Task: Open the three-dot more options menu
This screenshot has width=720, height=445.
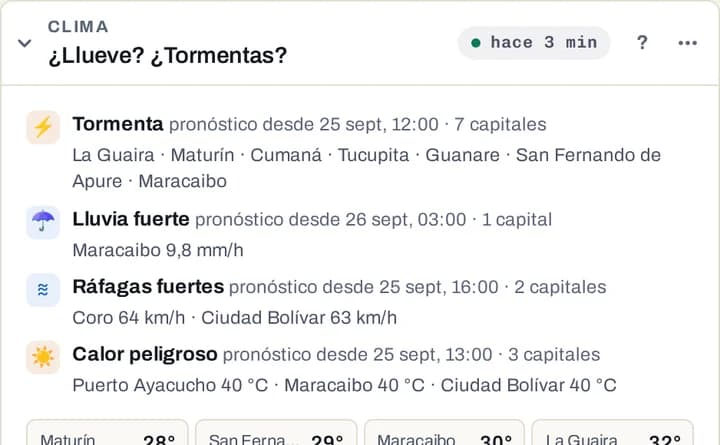Action: pyautogui.click(x=687, y=43)
